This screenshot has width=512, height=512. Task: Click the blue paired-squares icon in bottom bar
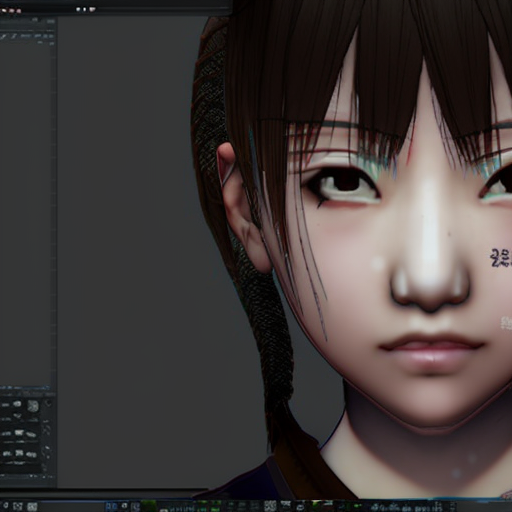(111, 506)
